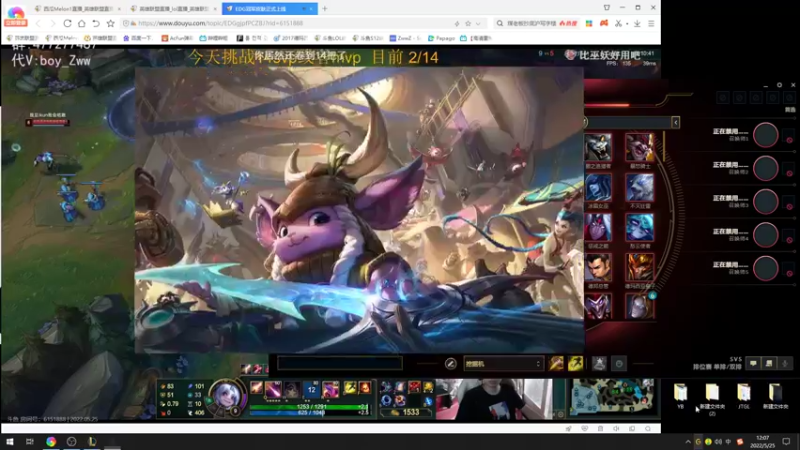The image size is (800, 450).
Task: Switch to the 西瓜Melon直播 tab
Action: coord(78,9)
